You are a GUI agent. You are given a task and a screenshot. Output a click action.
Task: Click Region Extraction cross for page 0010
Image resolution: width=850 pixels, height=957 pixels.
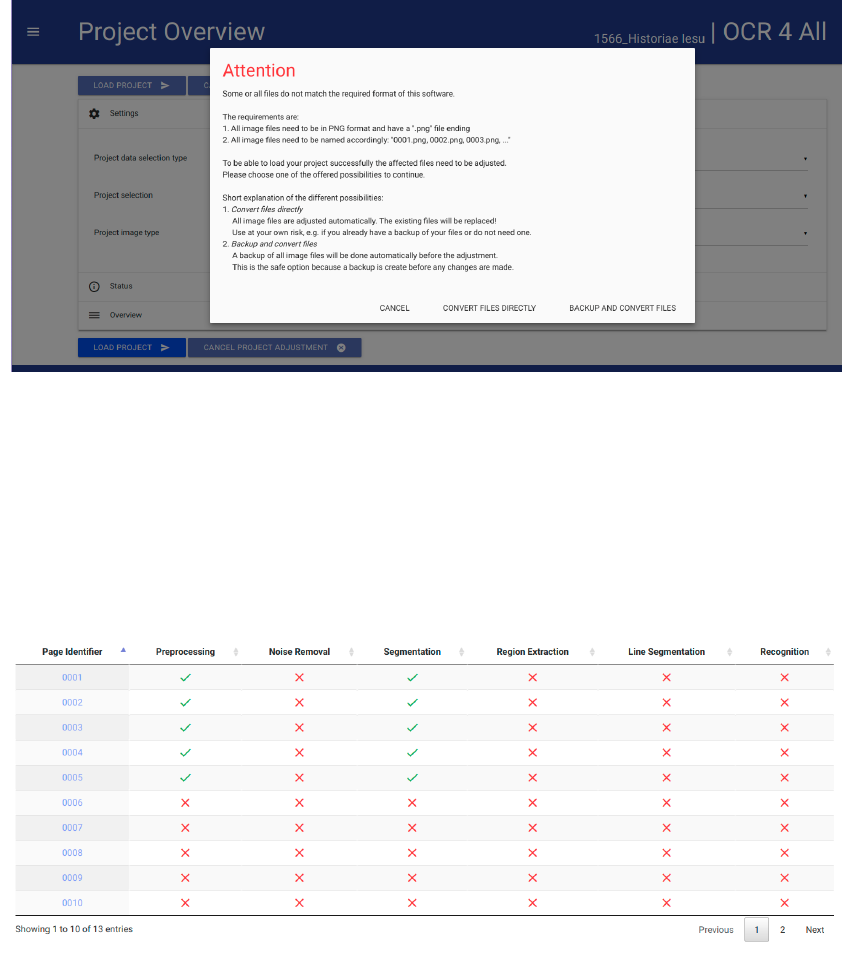point(533,903)
